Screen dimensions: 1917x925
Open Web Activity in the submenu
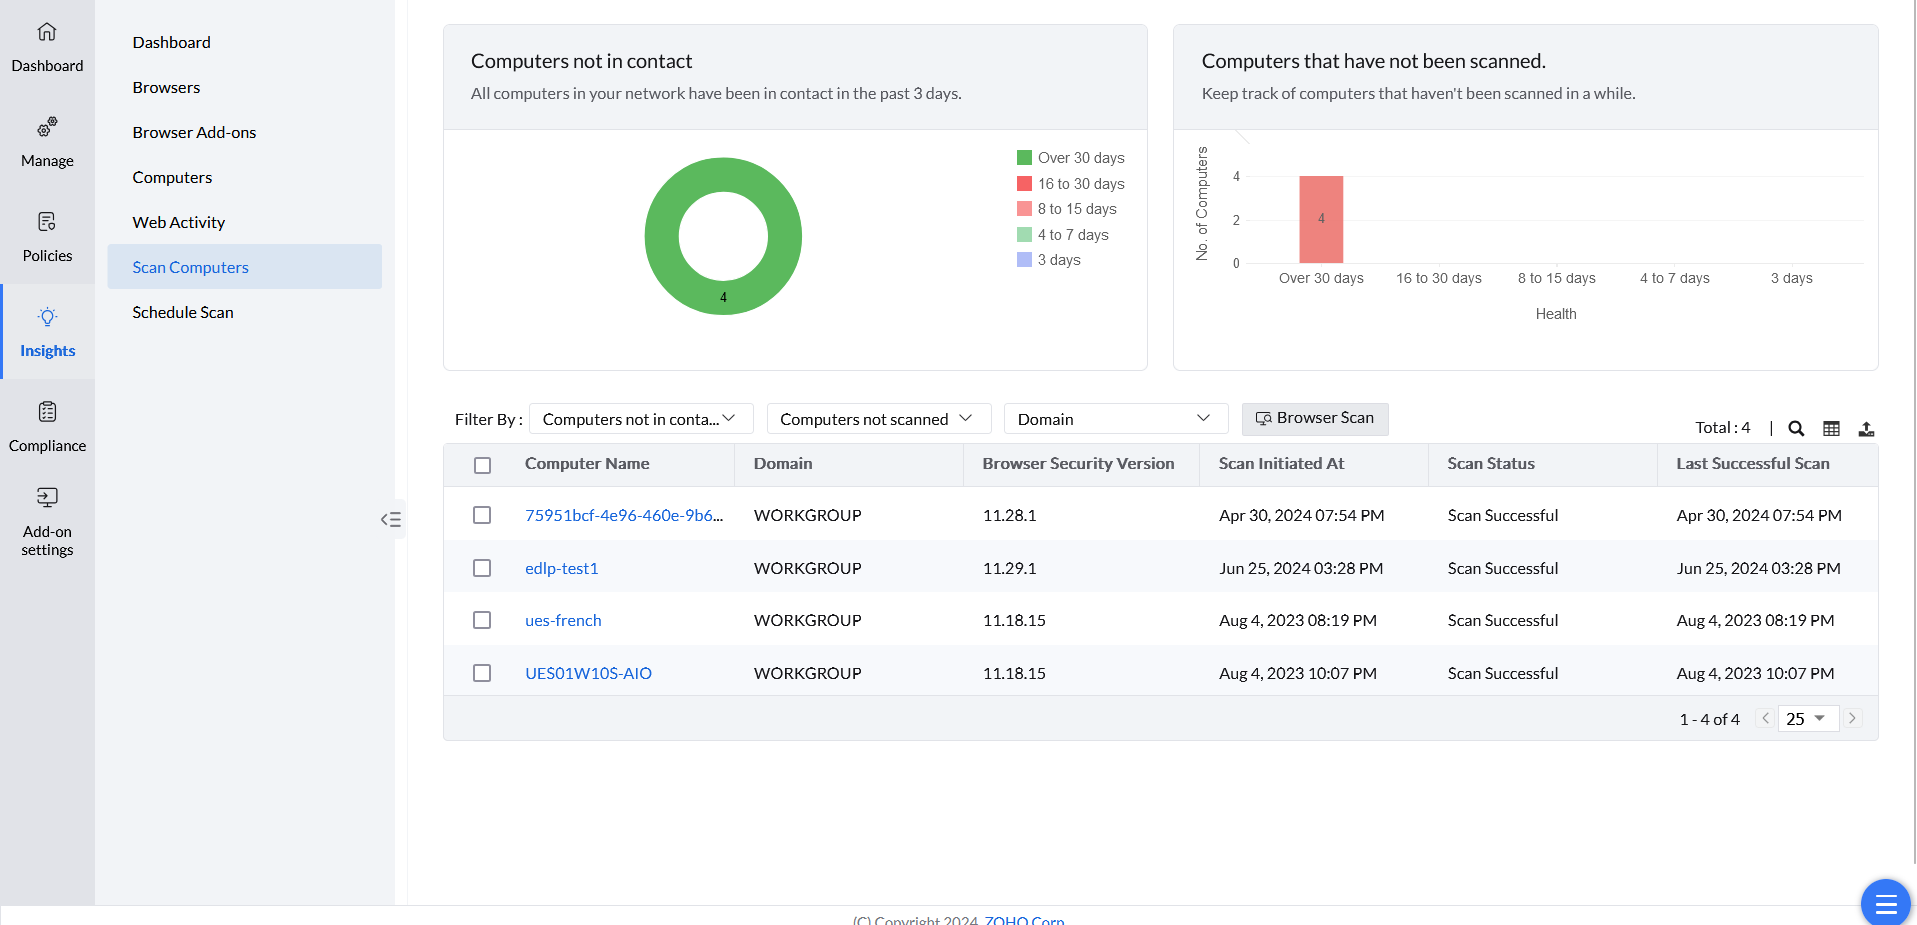(179, 222)
